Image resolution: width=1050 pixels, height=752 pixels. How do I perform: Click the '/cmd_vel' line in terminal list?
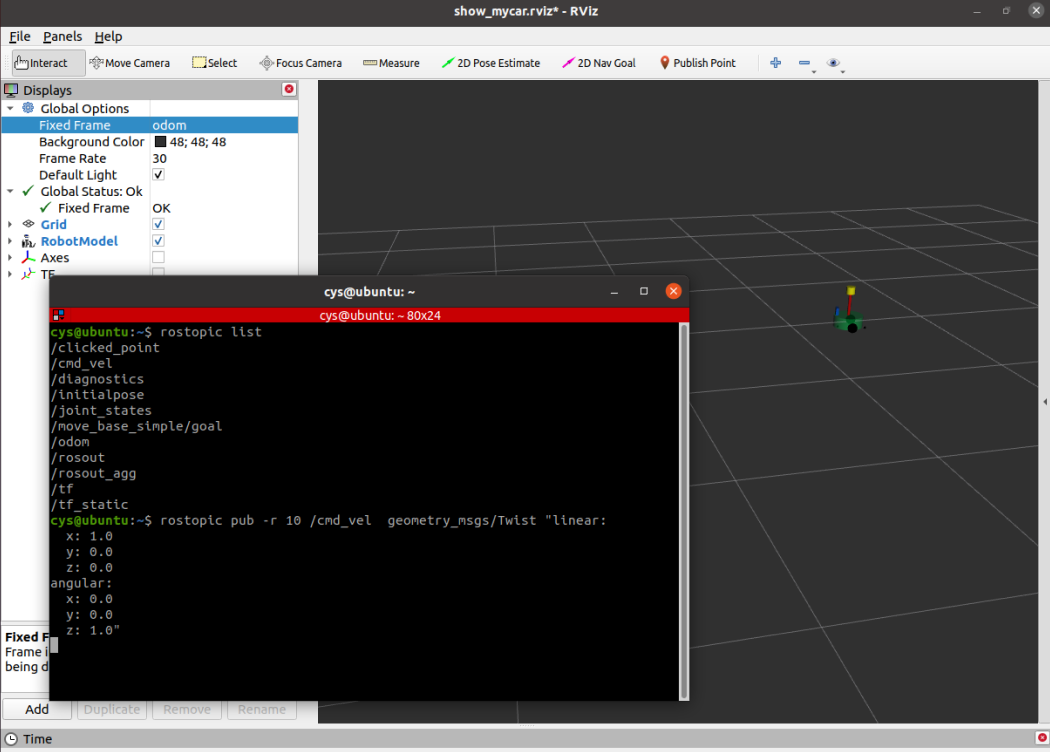tap(82, 364)
